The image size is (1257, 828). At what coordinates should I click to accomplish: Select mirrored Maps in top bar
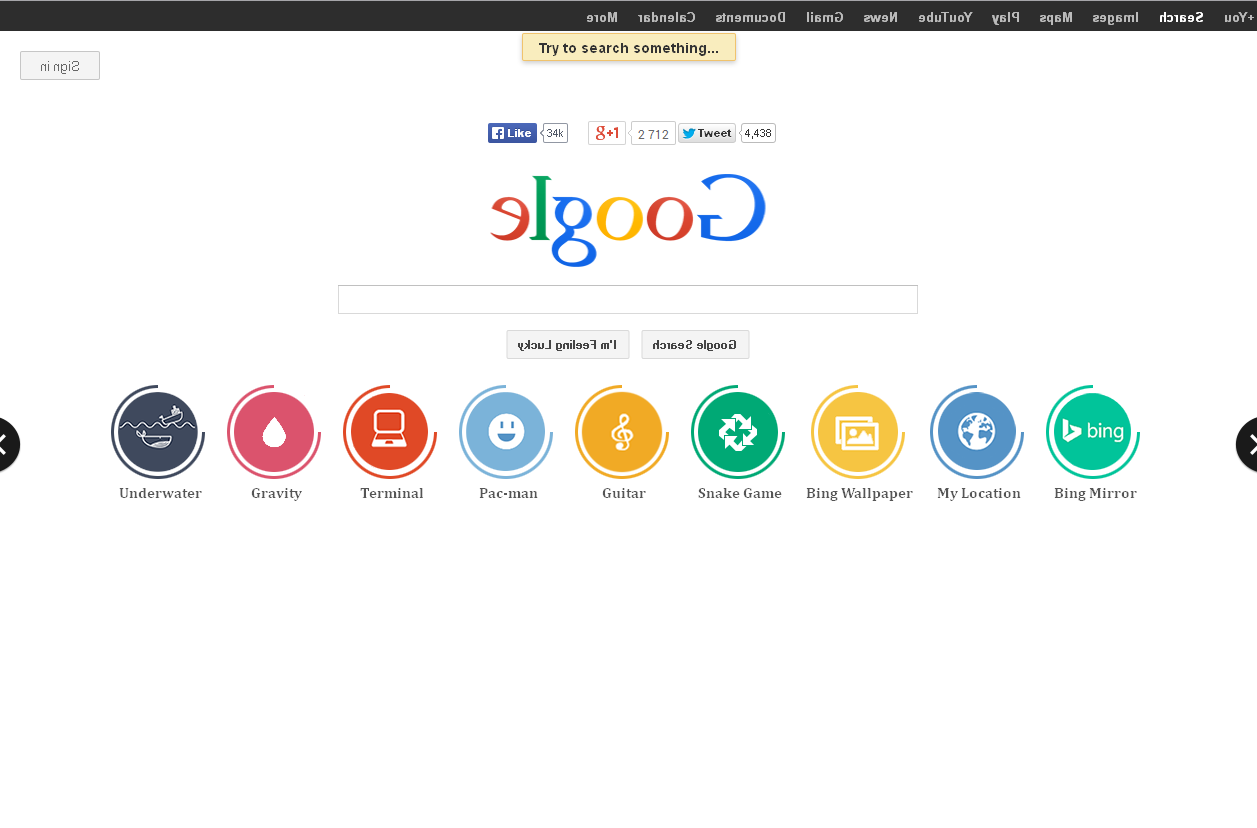click(1056, 17)
